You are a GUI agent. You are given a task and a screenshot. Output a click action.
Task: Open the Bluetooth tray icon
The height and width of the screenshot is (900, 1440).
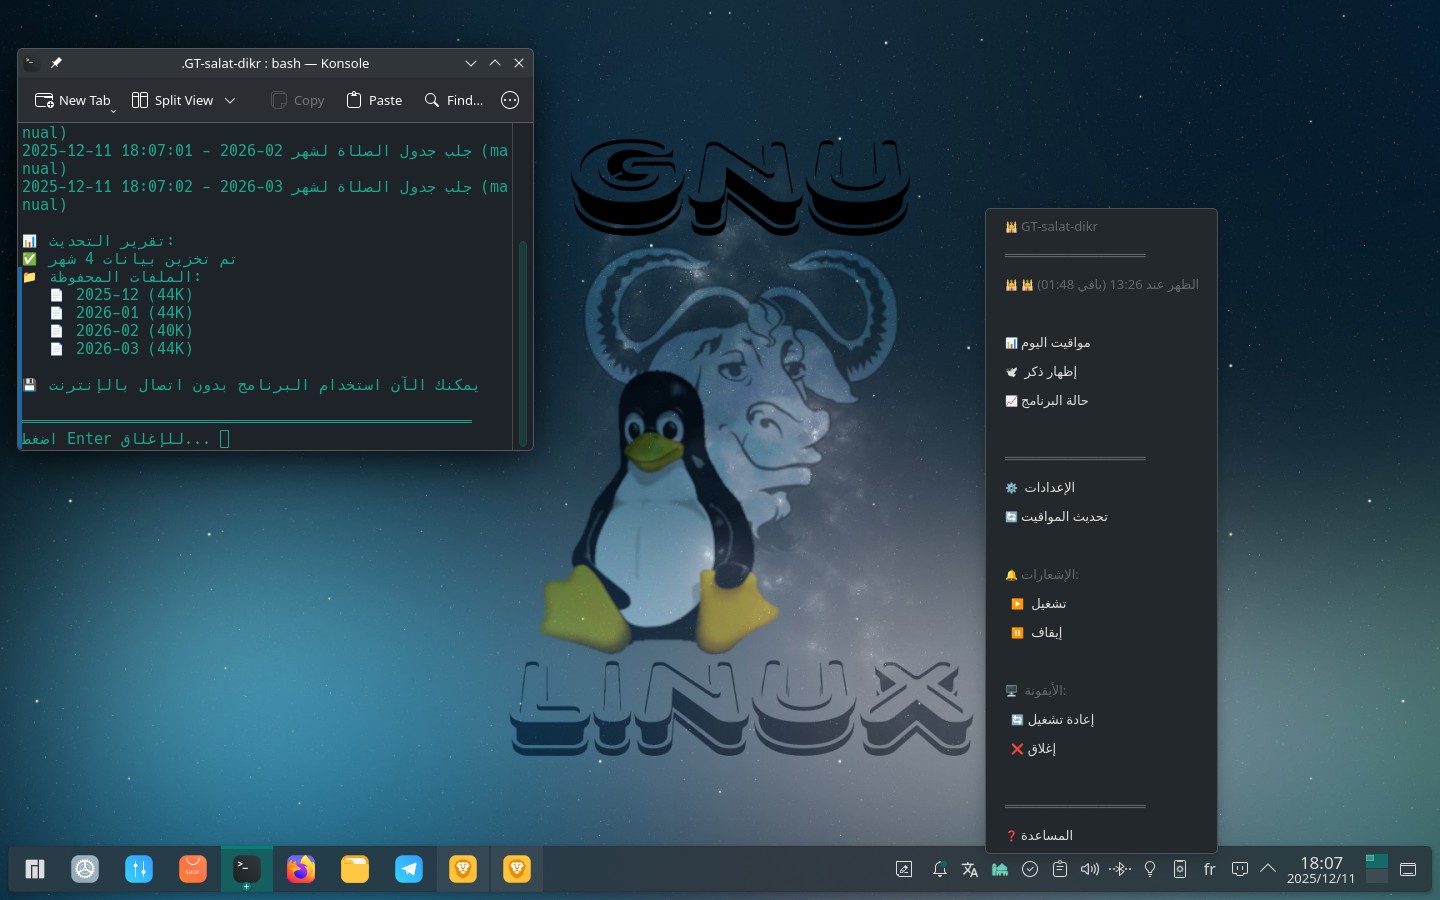tap(1120, 869)
